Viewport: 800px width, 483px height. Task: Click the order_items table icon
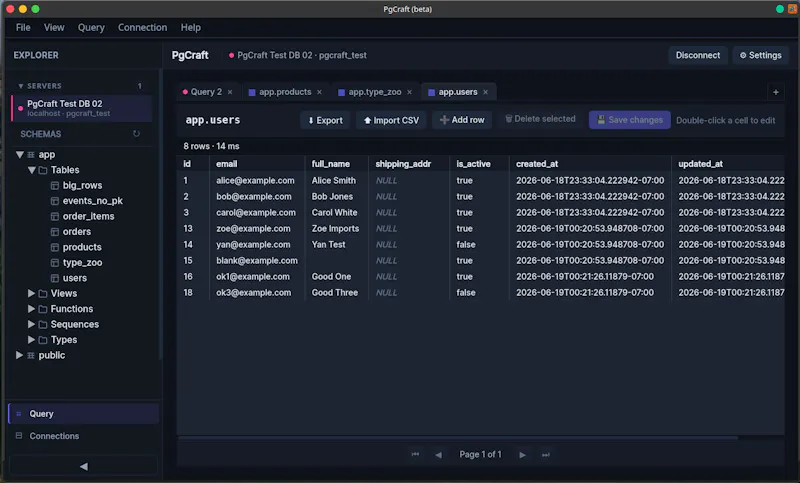coord(55,216)
